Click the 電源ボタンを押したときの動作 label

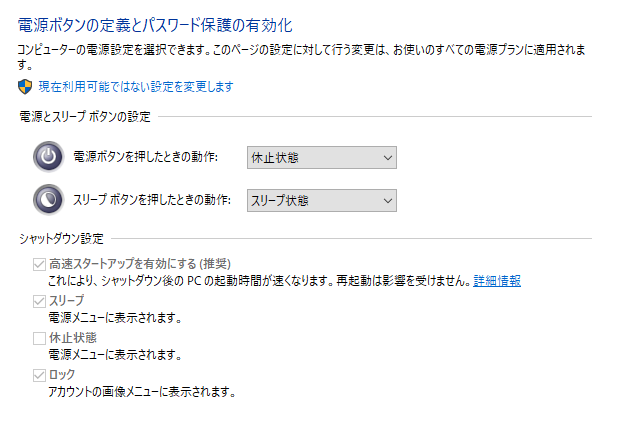point(156,157)
